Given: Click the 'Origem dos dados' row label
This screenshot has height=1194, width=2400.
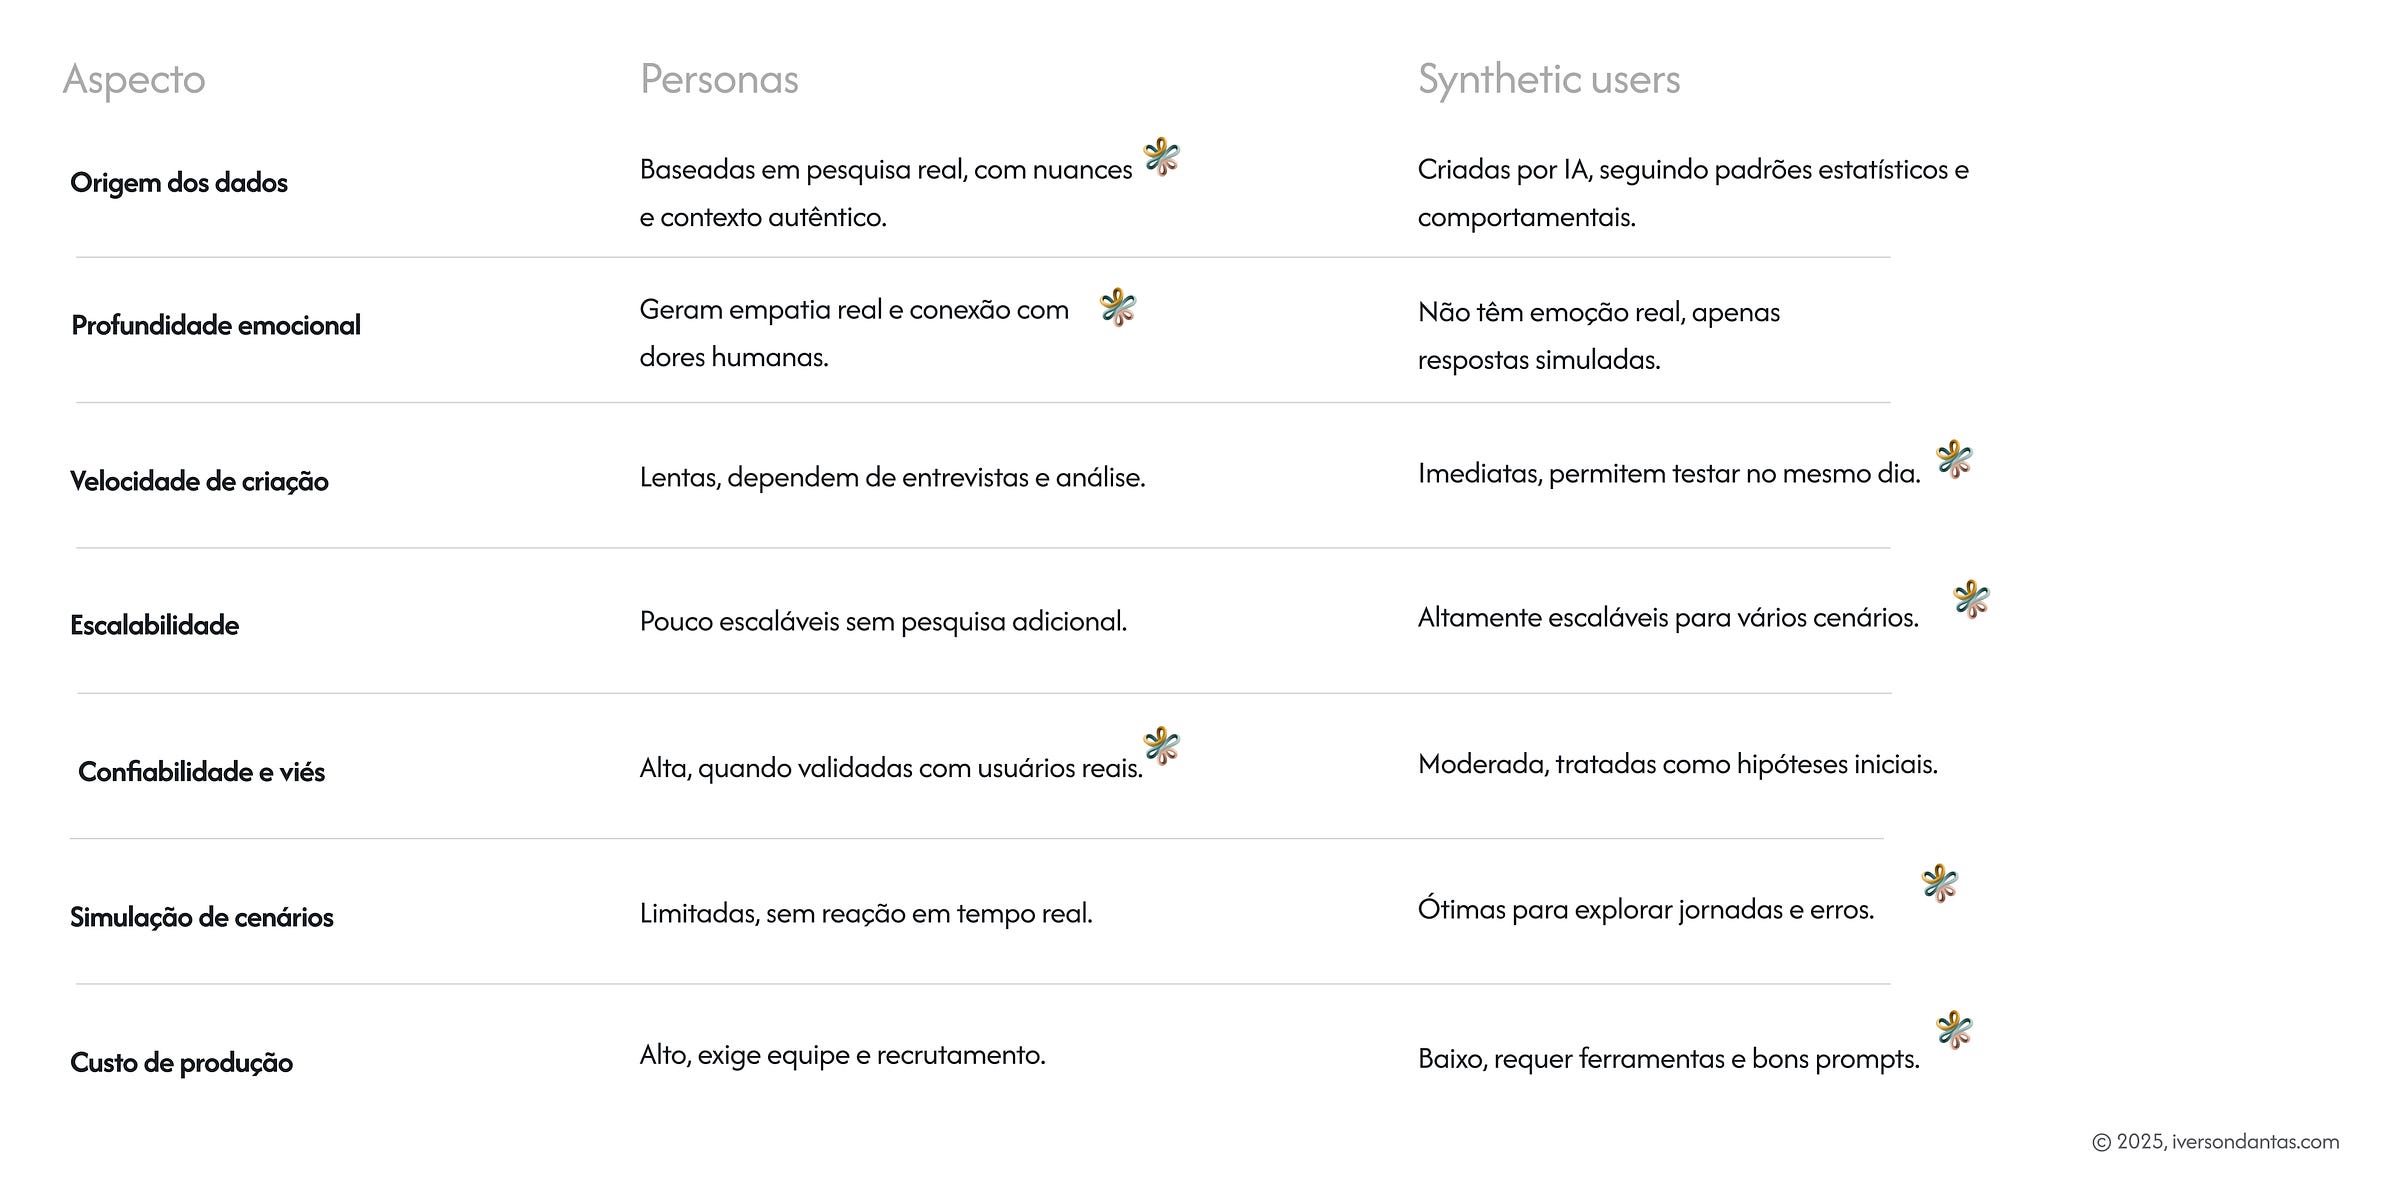Looking at the screenshot, I should (179, 183).
